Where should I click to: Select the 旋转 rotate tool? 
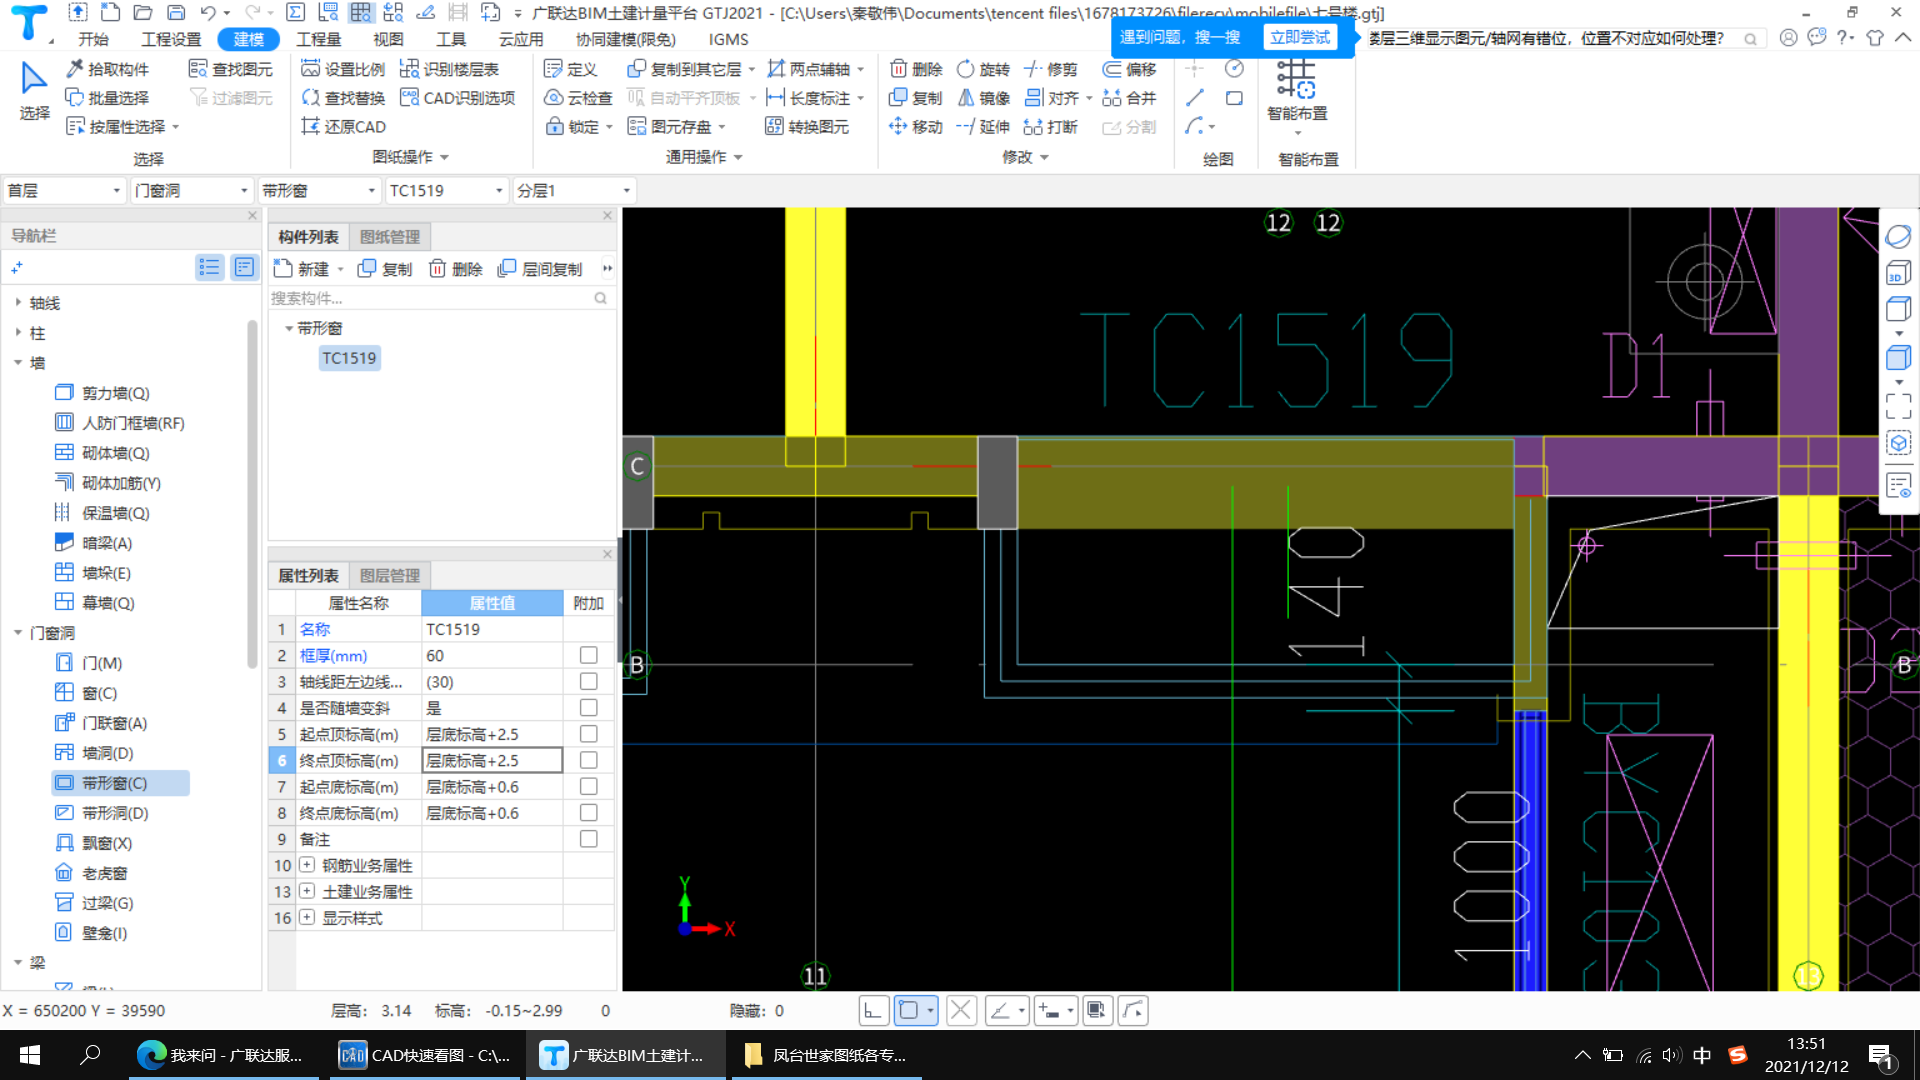pyautogui.click(x=984, y=69)
